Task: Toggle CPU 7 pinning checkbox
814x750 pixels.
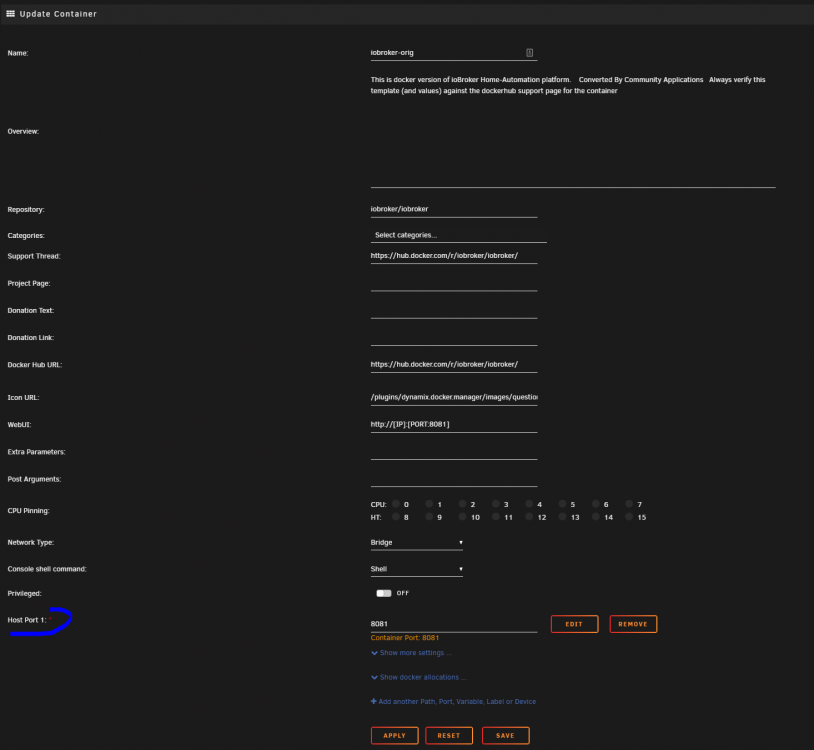Action: click(x=629, y=504)
